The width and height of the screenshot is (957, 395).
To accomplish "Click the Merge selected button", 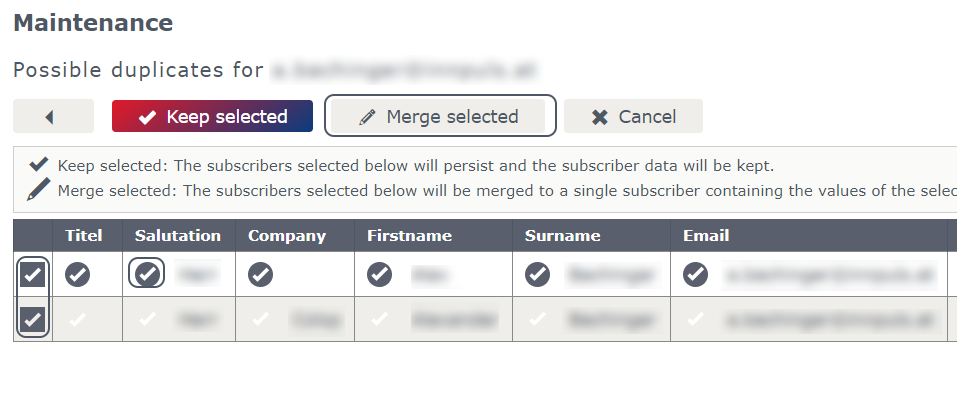I will pos(440,116).
